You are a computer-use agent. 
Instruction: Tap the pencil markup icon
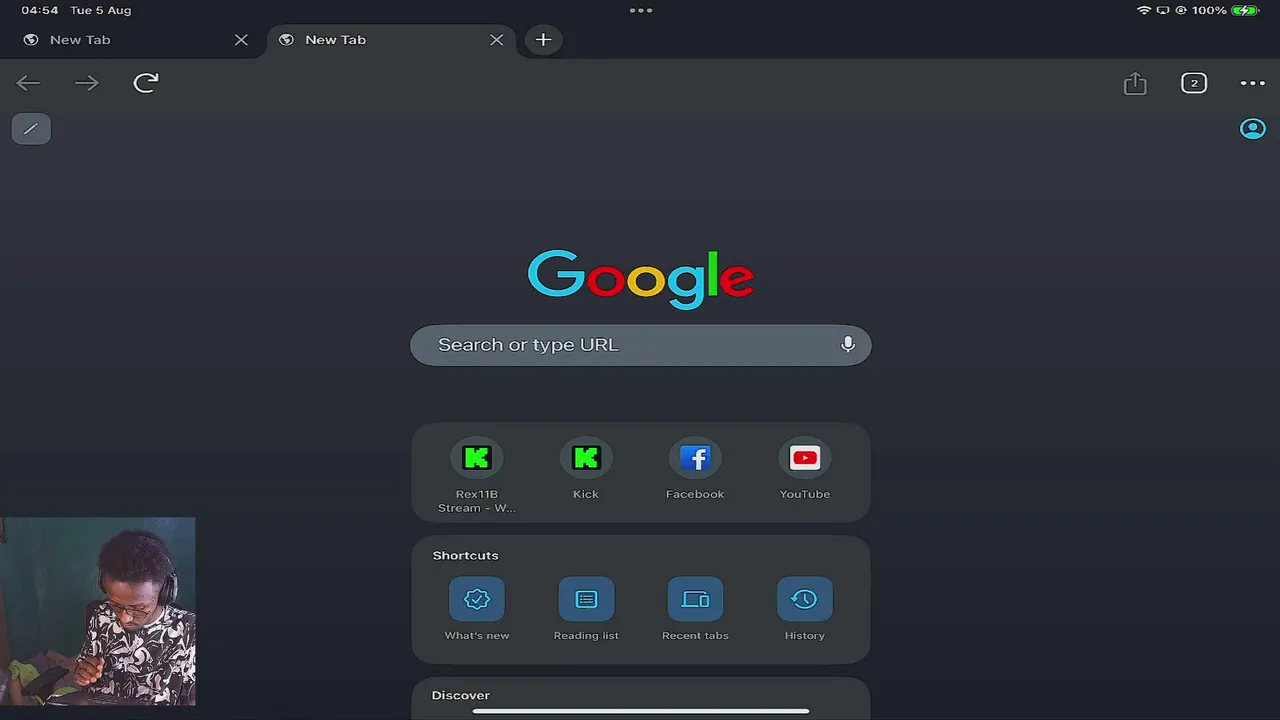click(x=31, y=128)
